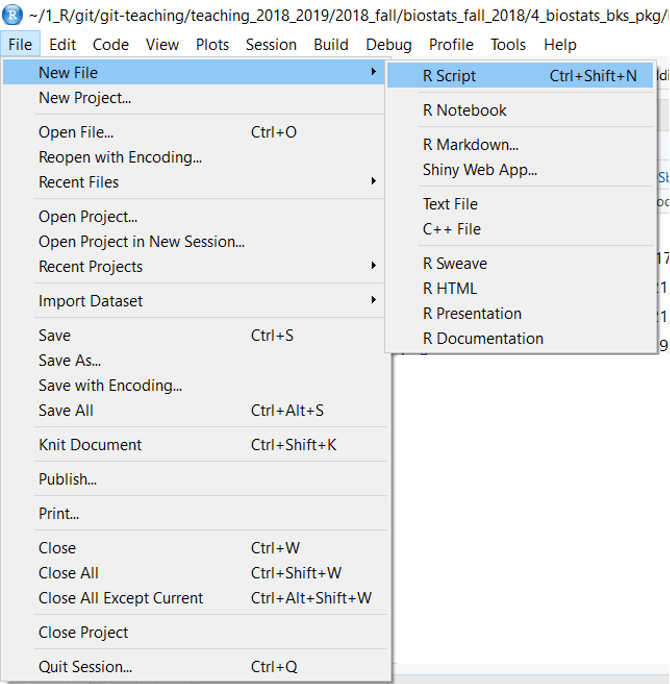This screenshot has height=684, width=670.
Task: Click Save All menu entry
Action: point(194,410)
